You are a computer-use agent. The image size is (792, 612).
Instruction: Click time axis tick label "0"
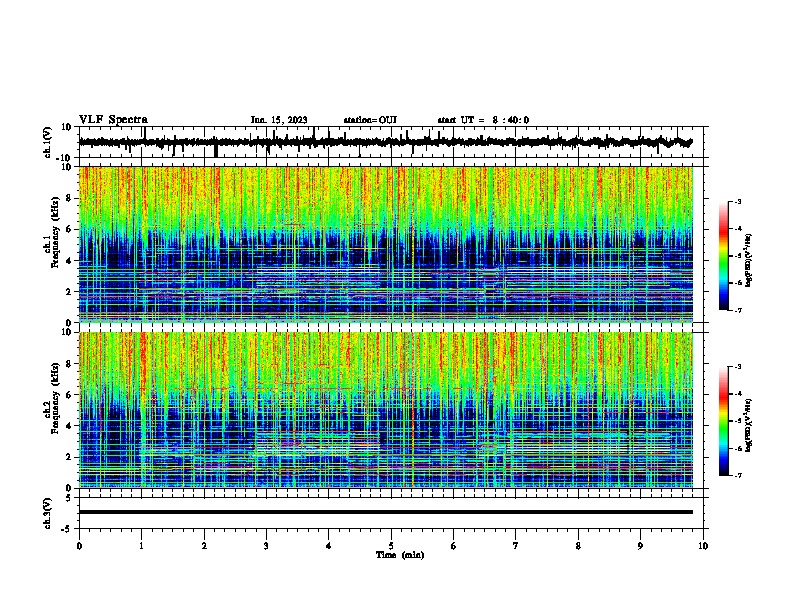point(79,546)
